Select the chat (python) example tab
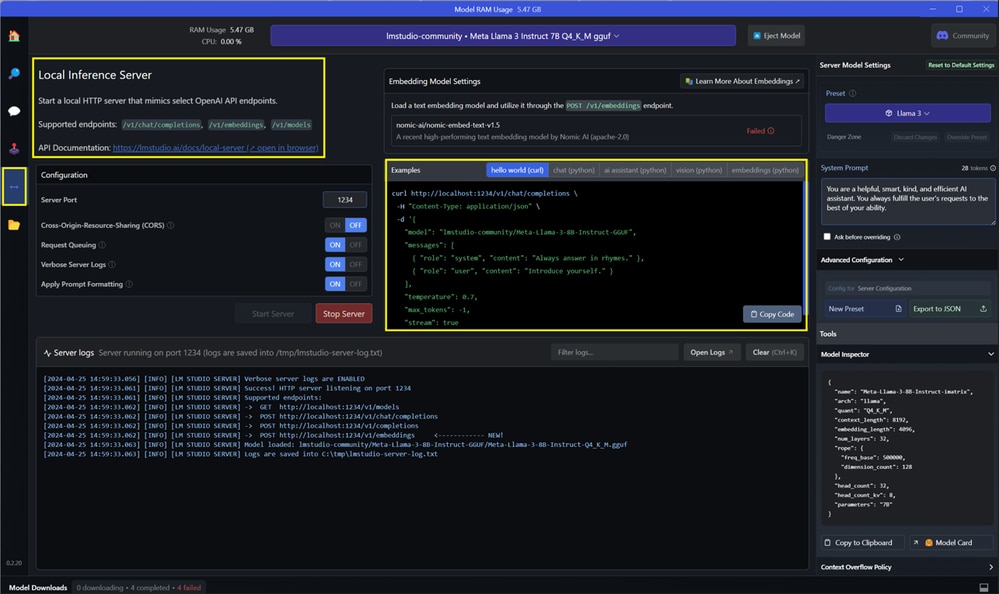The image size is (999, 594). tap(573, 170)
